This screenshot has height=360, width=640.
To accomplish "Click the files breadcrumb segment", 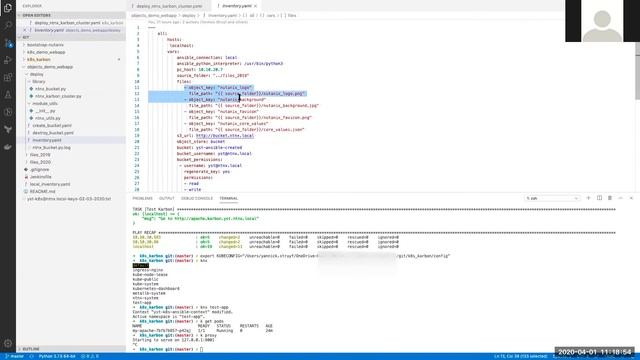I will [x=292, y=16].
